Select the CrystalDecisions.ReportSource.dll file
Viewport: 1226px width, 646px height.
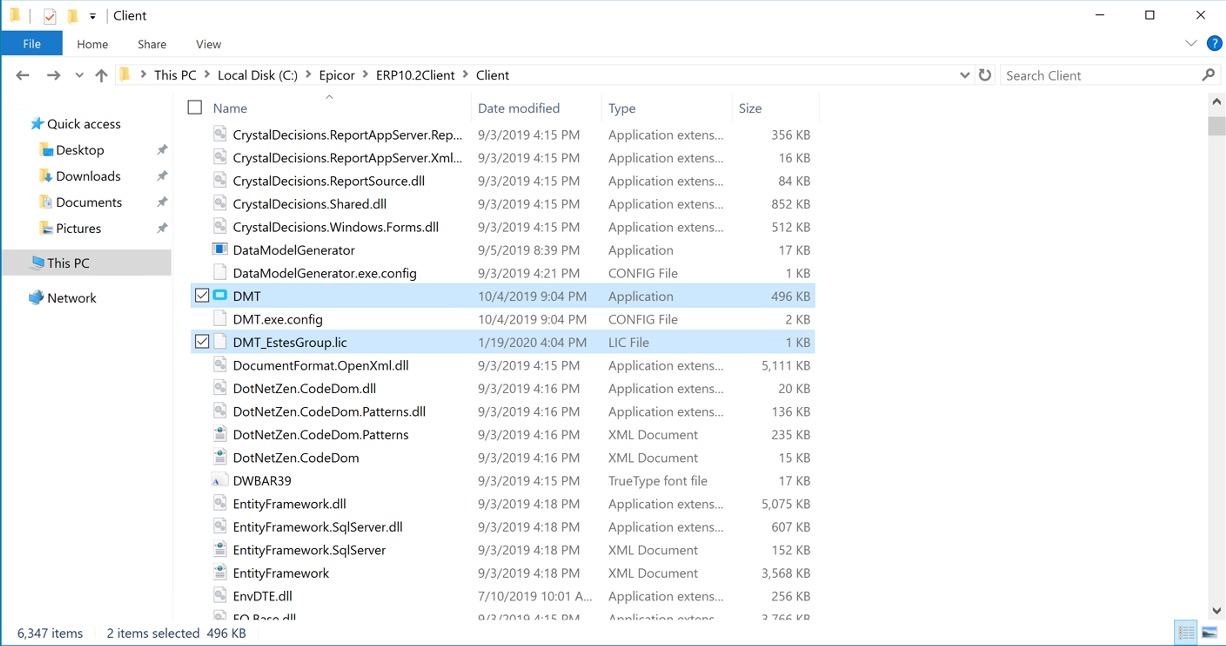(503, 181)
